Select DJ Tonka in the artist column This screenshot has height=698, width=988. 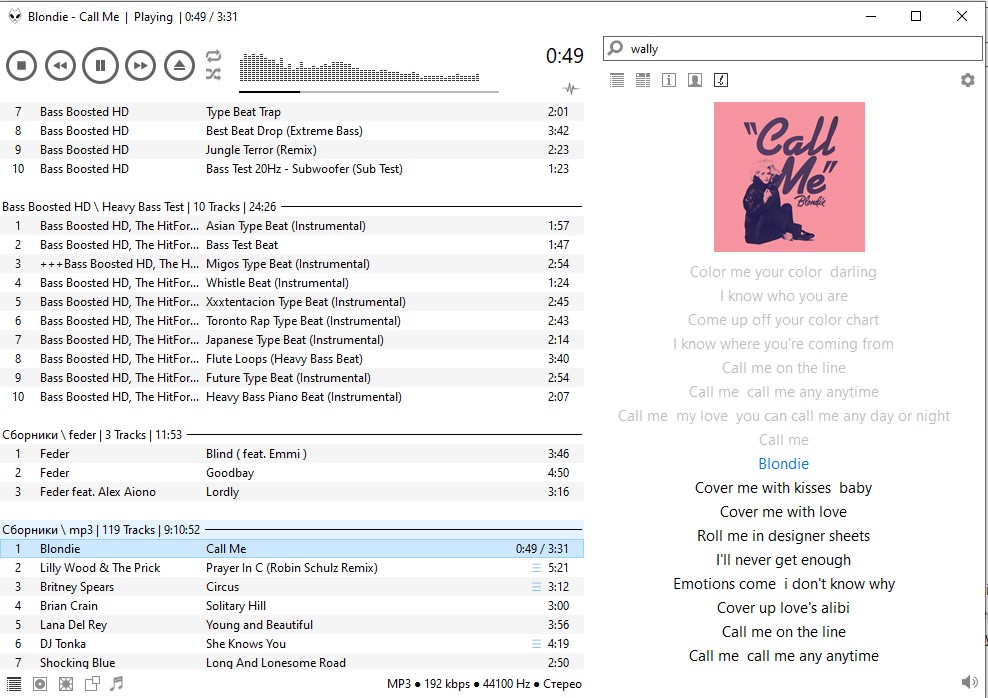pos(62,644)
